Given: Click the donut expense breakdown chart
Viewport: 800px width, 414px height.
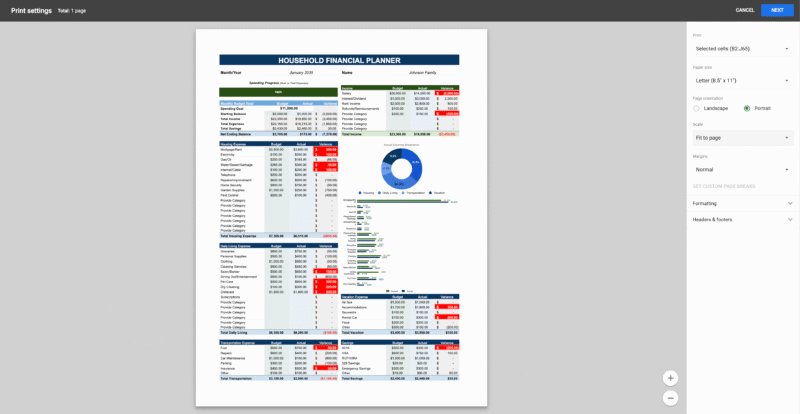Looking at the screenshot, I should tap(402, 168).
